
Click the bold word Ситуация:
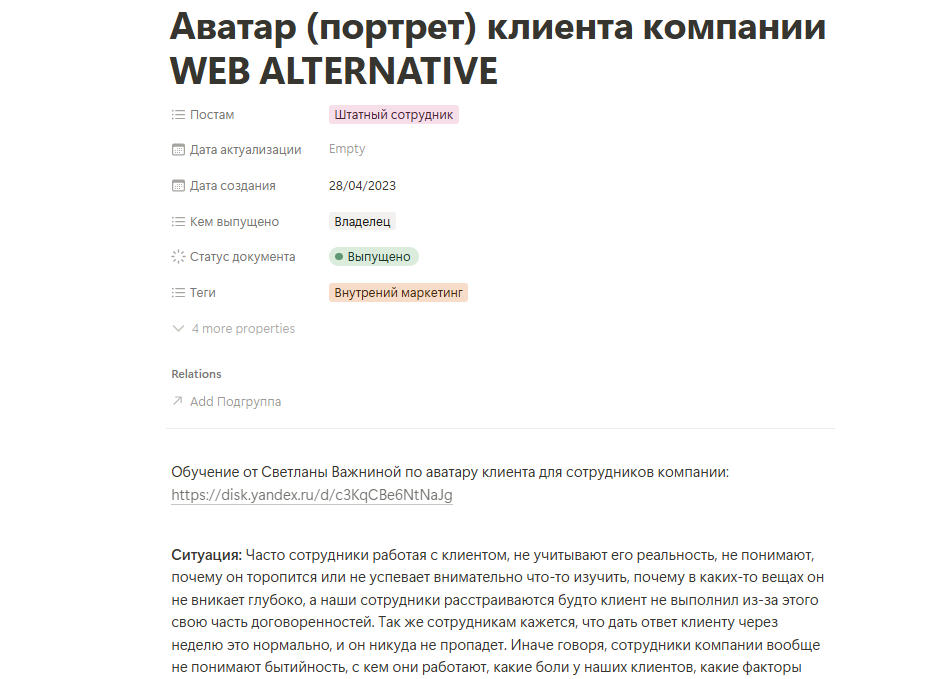206,554
